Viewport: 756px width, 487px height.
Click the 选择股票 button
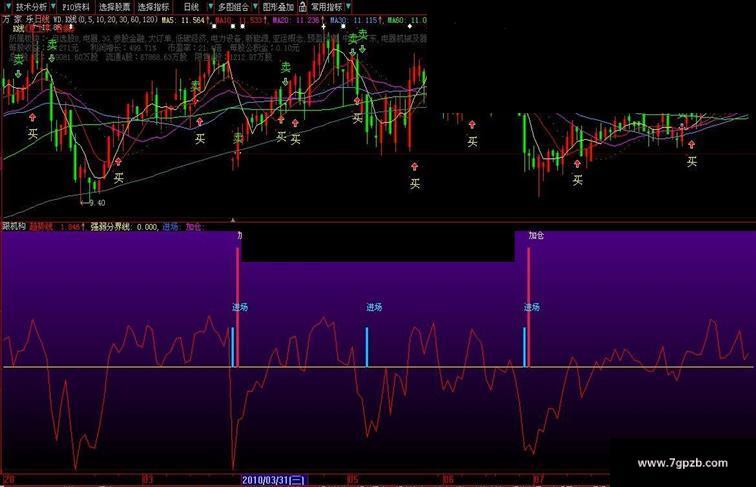point(115,7)
